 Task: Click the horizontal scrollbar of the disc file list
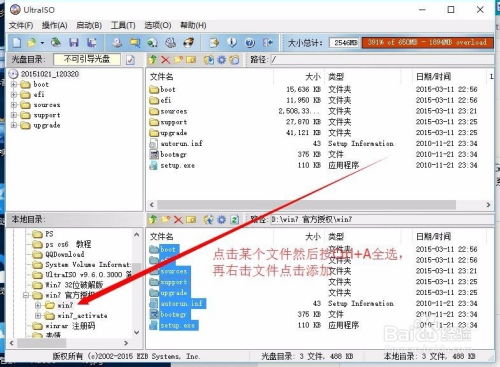[x=320, y=204]
